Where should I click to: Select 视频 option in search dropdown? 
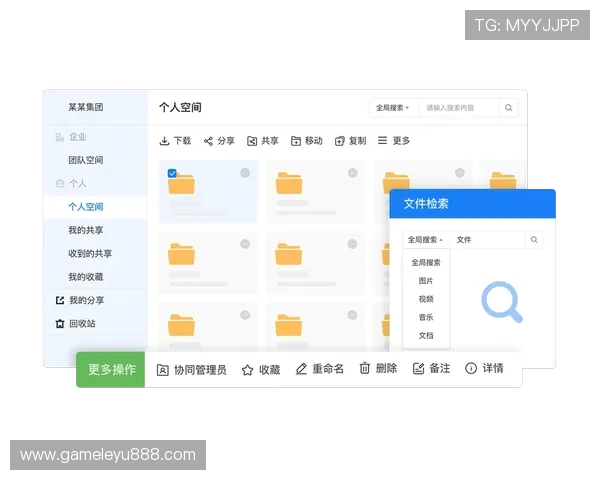[426, 299]
